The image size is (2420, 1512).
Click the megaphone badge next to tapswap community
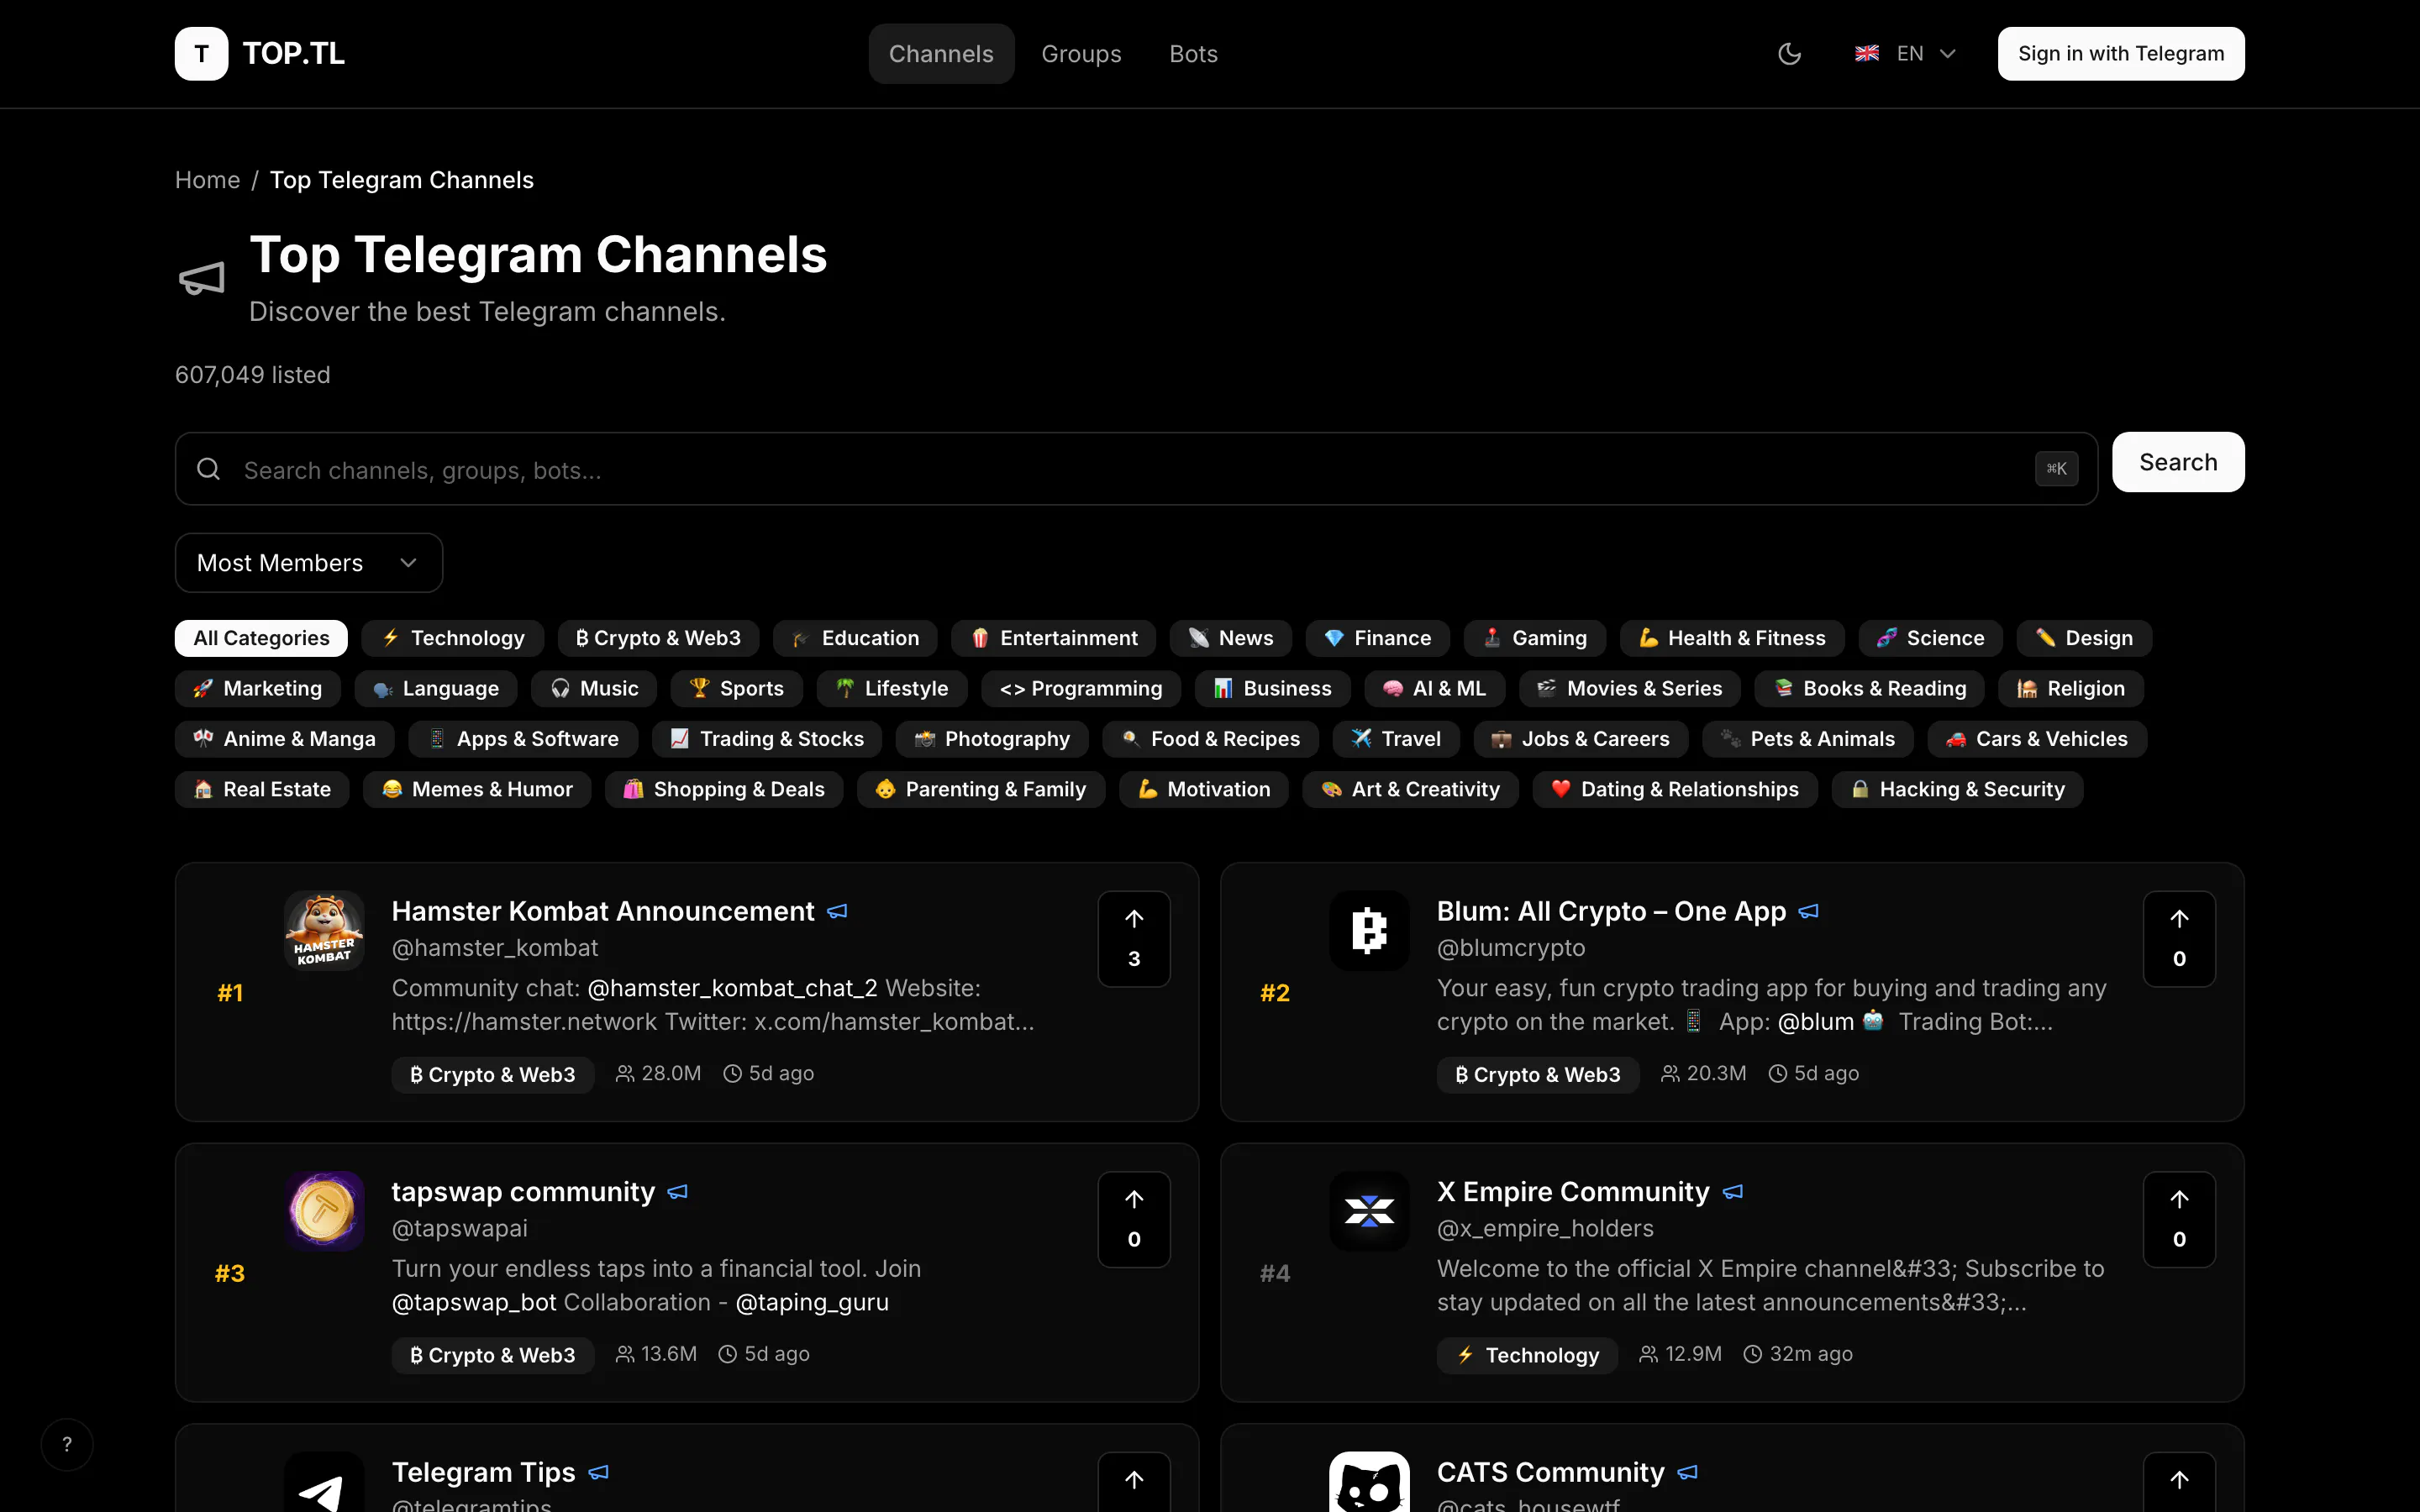pyautogui.click(x=677, y=1192)
